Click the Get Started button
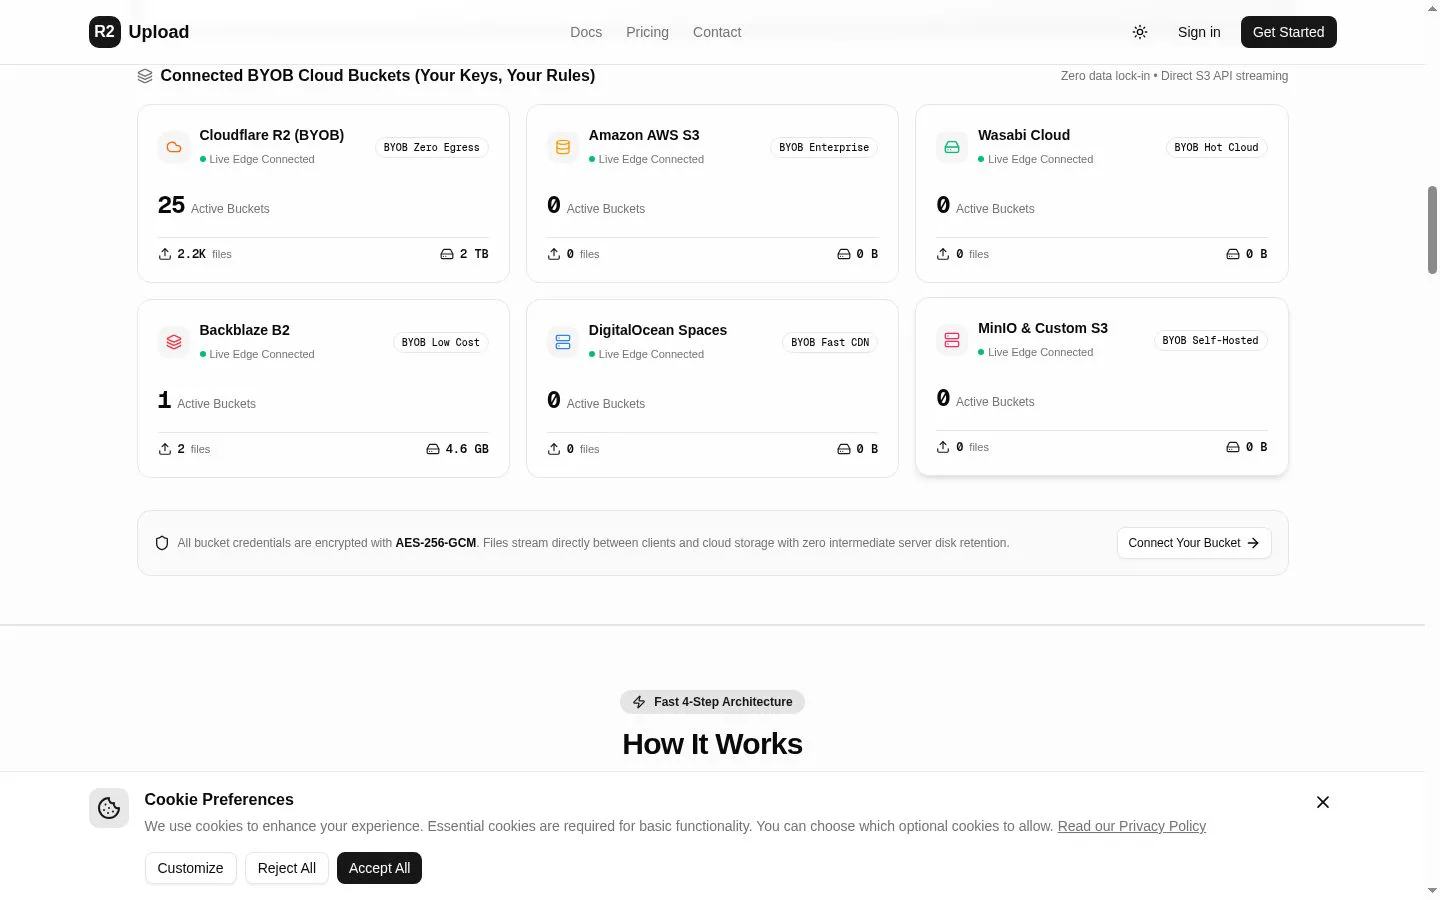1440x900 pixels. [1289, 32]
